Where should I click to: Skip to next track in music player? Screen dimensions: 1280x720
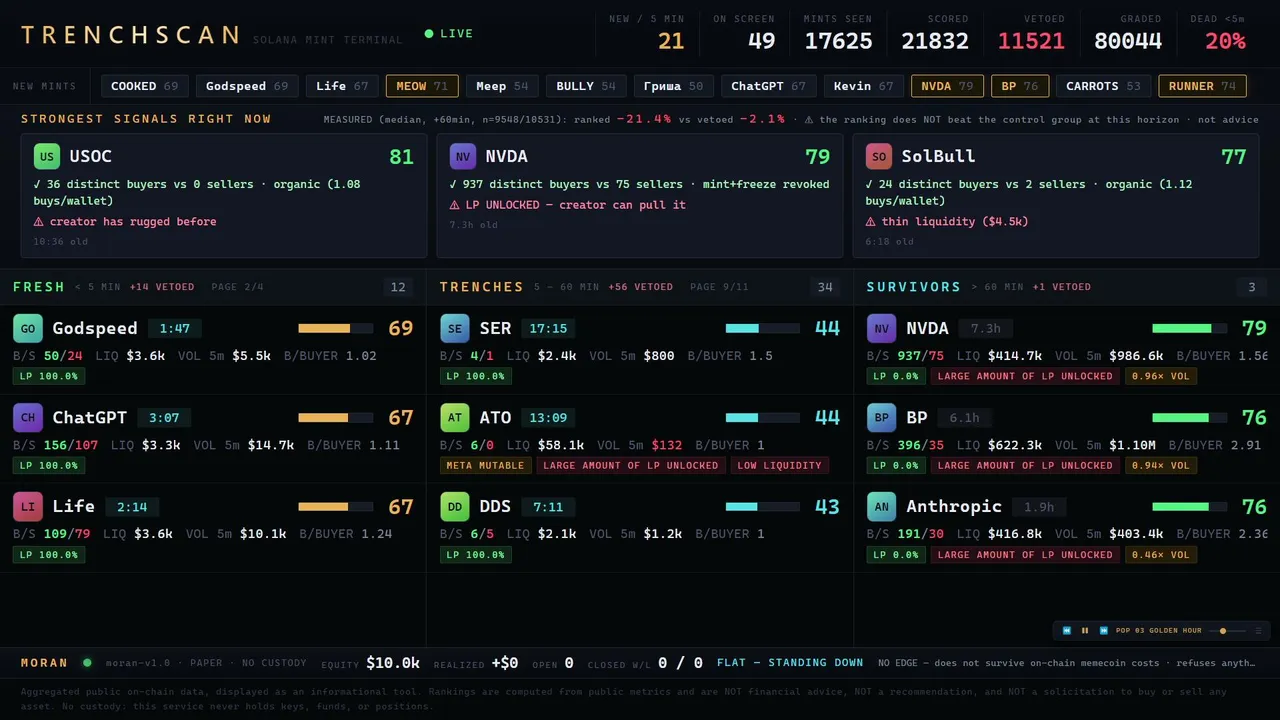pos(1103,631)
